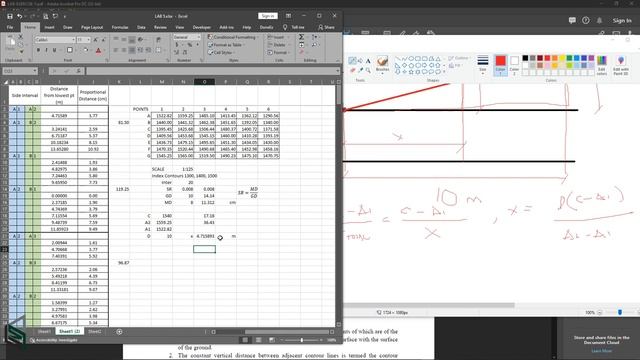Apply bold formatting in Excel ribbon
Image resolution: width=640 pixels, height=360 pixels.
tap(38, 50)
